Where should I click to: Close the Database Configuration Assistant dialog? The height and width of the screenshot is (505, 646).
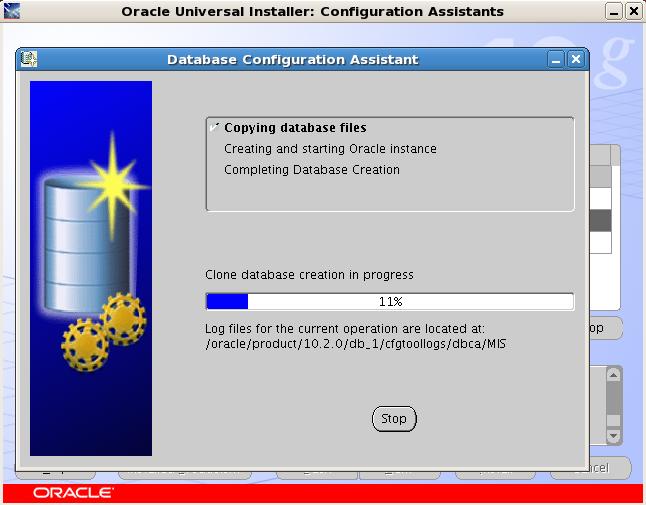[576, 60]
